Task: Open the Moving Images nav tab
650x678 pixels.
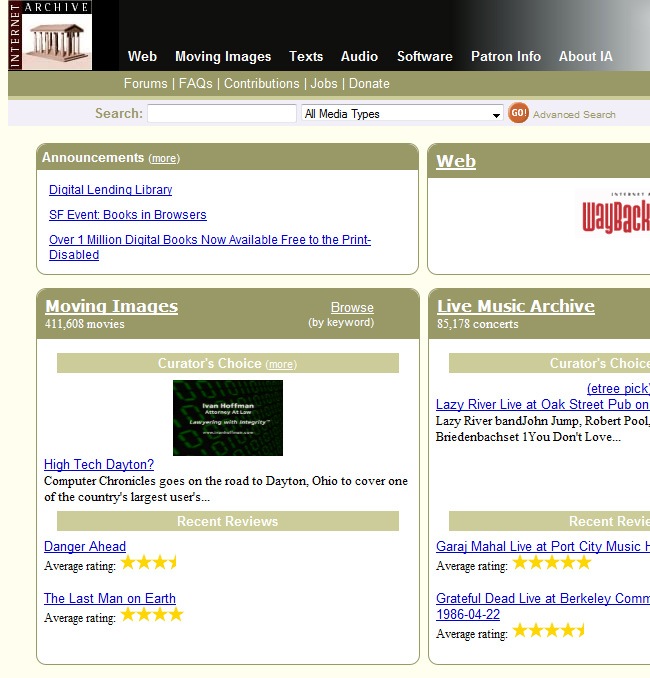Action: point(223,57)
